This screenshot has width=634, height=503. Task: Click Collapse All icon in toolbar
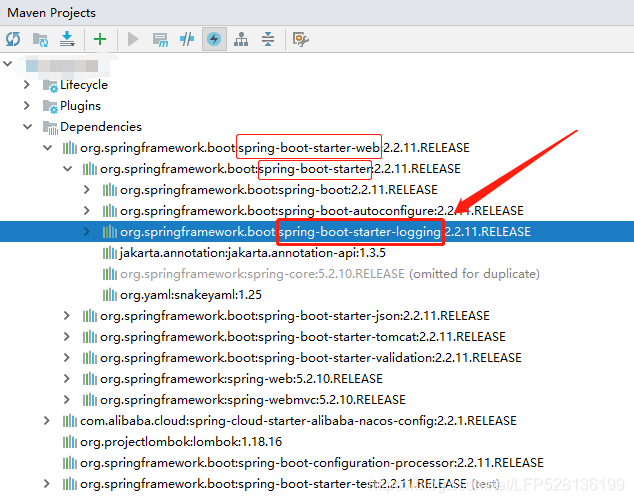coord(268,39)
